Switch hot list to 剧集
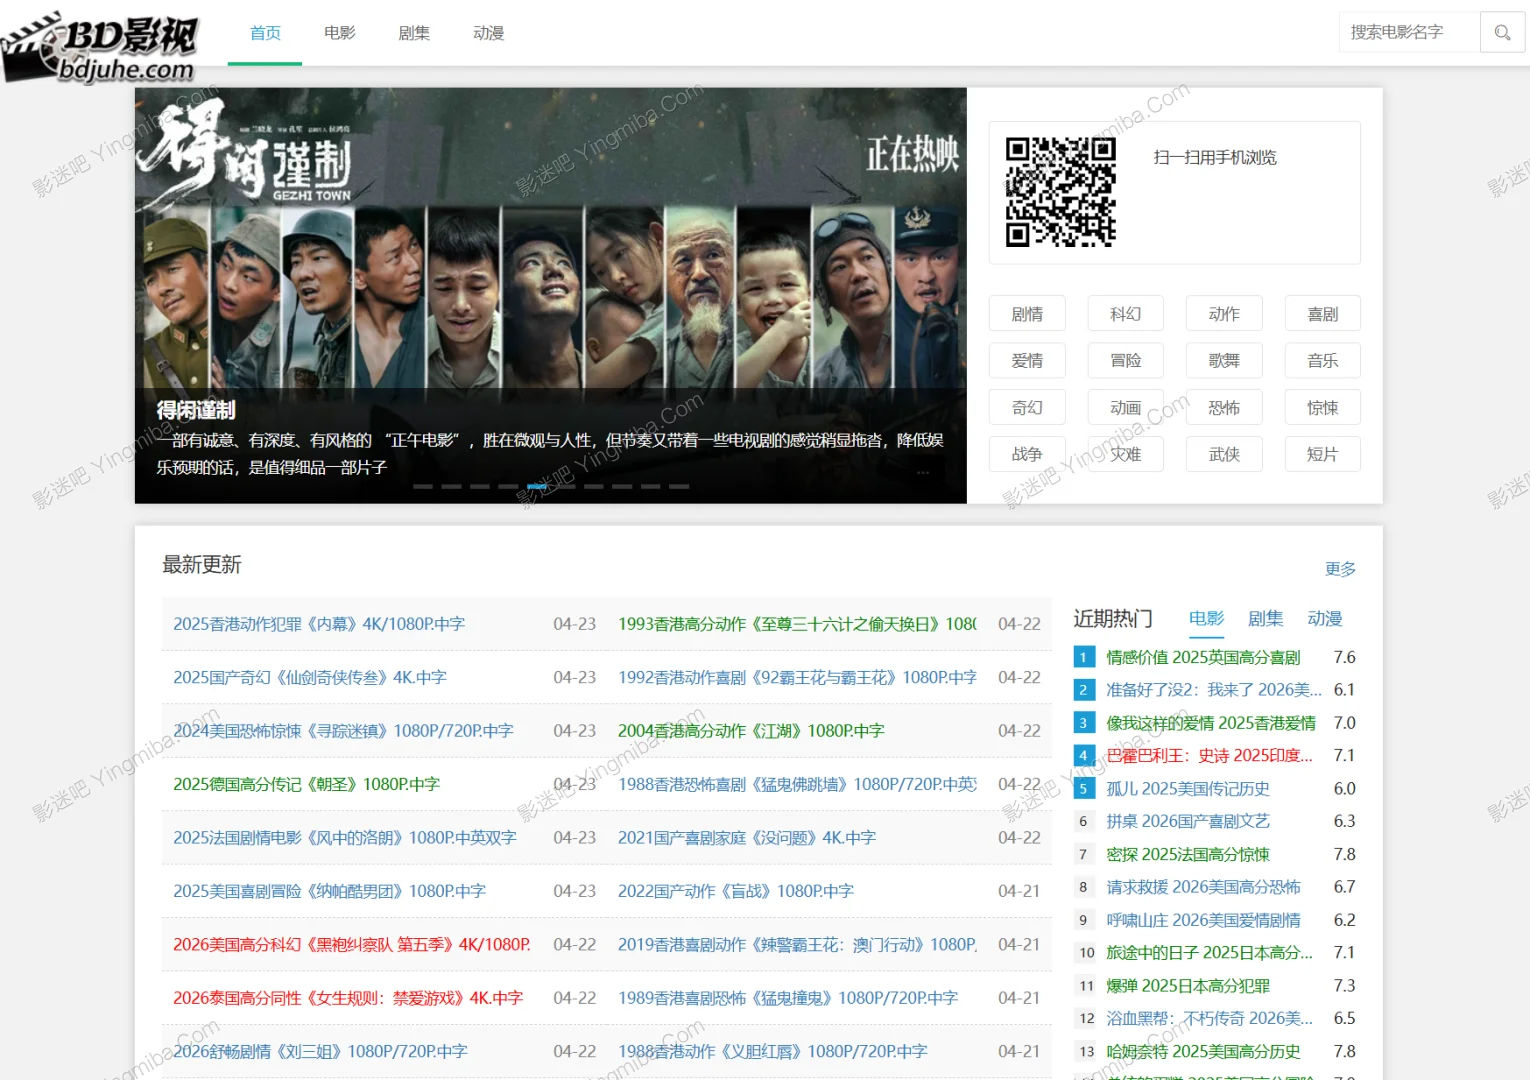 click(1265, 618)
